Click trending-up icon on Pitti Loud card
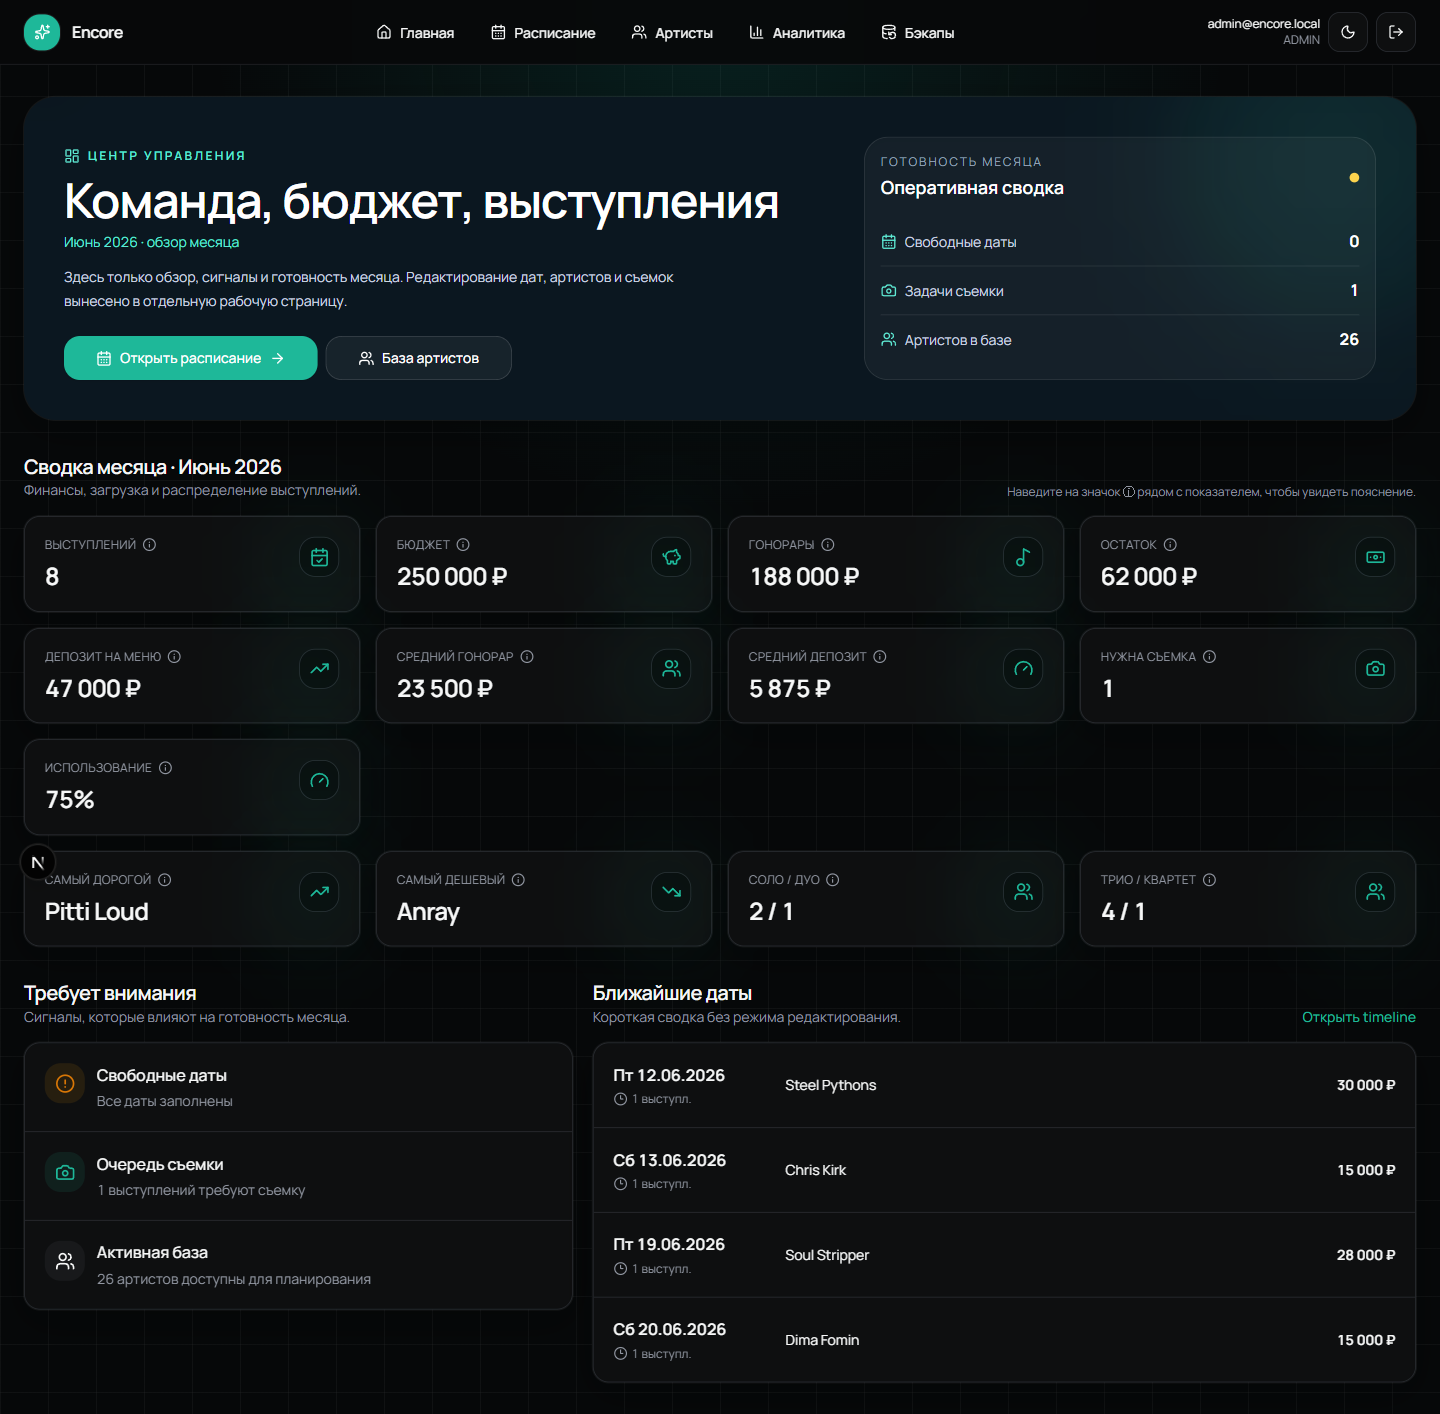 [319, 892]
